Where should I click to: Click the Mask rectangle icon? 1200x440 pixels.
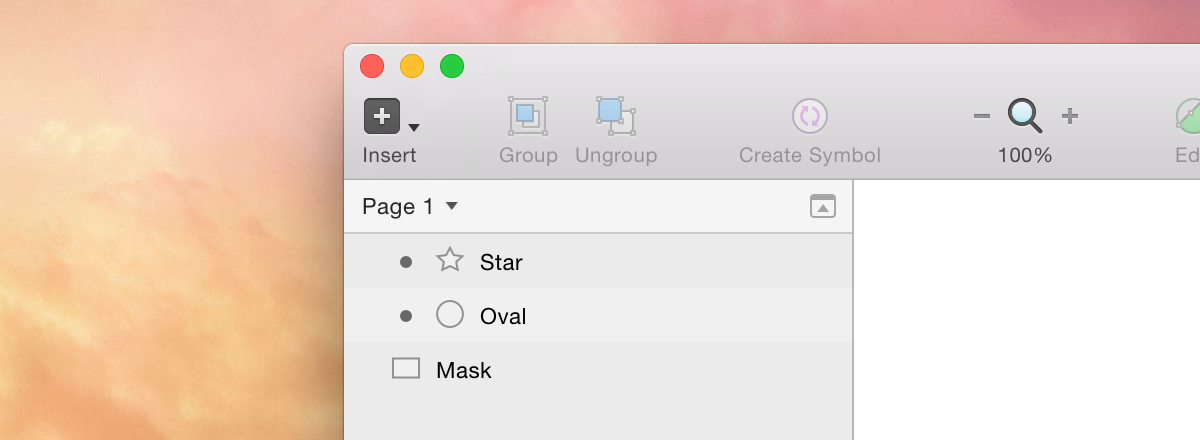coord(406,368)
